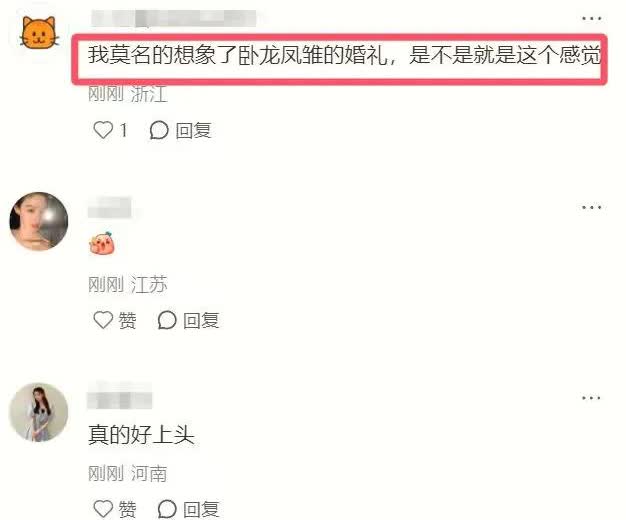This screenshot has height=520, width=626.
Task: Click 赞 label under the Jiangsu comment
Action: (127, 320)
